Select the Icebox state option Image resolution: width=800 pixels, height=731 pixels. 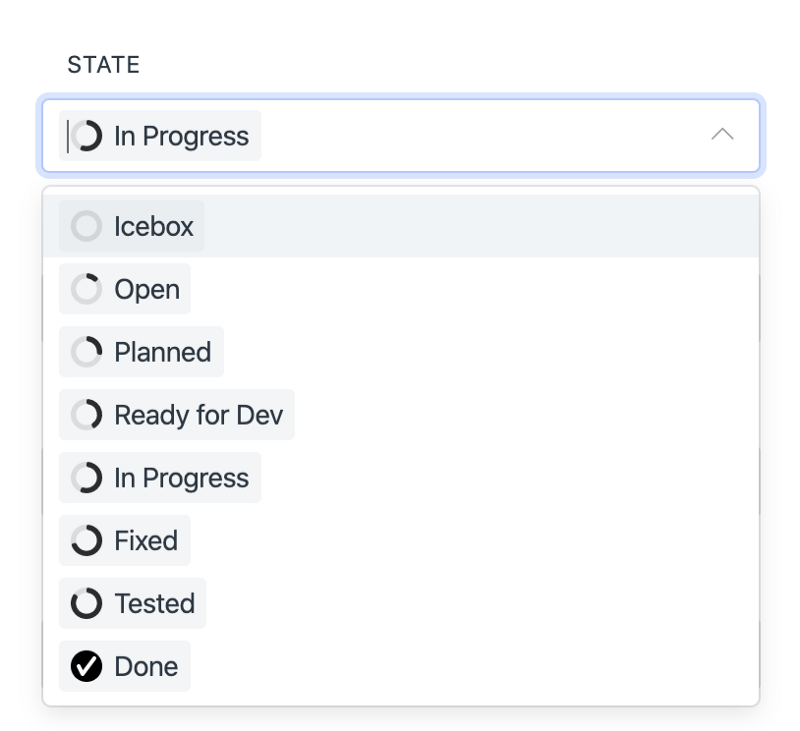point(153,226)
